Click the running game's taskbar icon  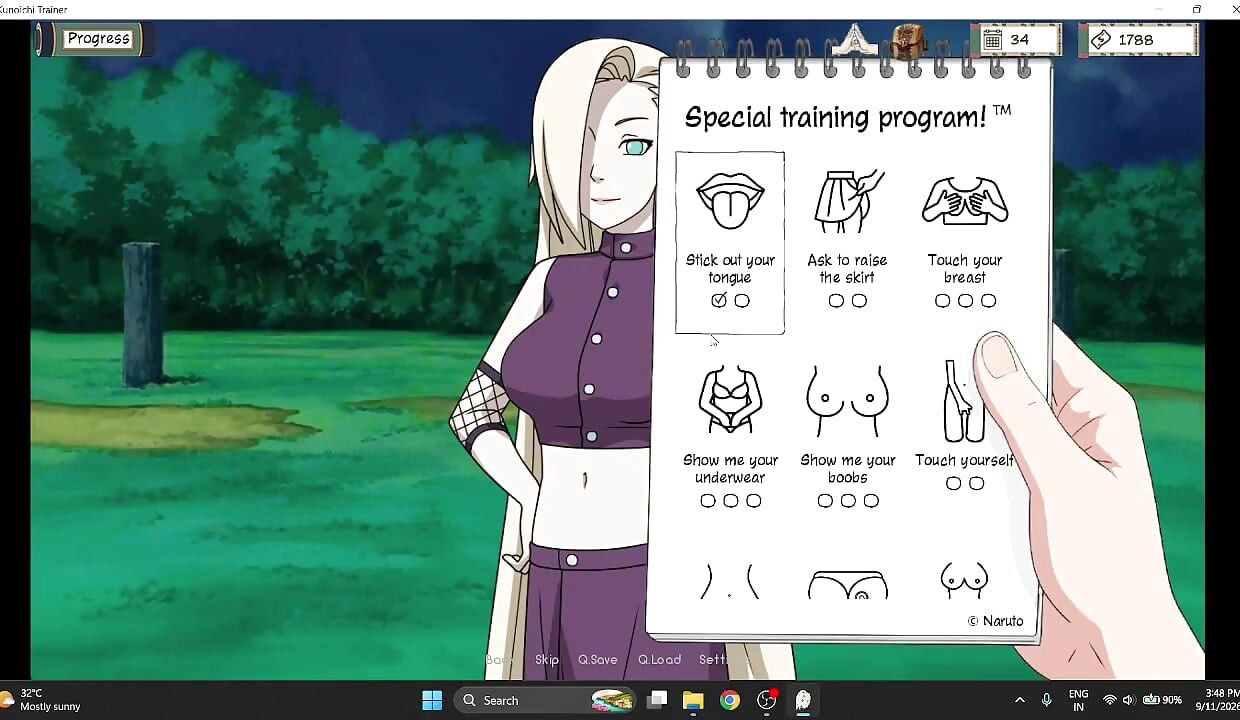[803, 700]
